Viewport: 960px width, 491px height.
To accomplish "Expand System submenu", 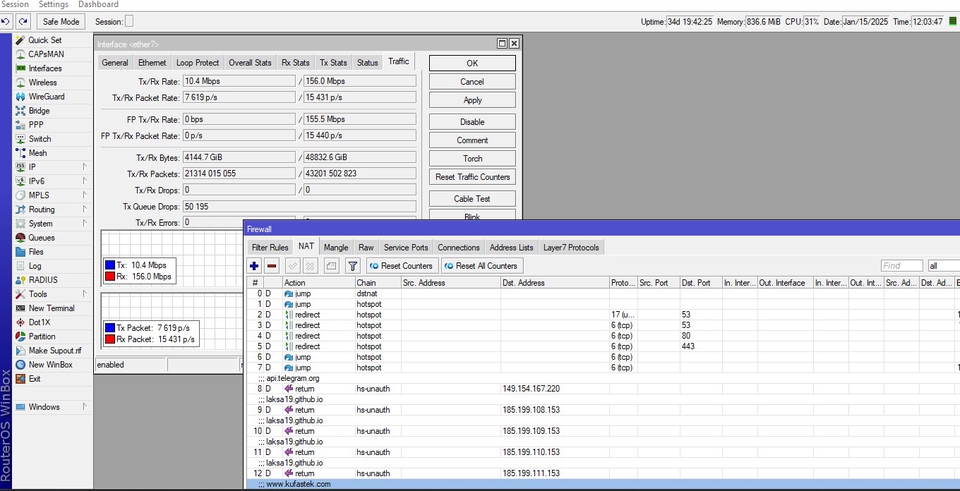I will pyautogui.click(x=84, y=223).
